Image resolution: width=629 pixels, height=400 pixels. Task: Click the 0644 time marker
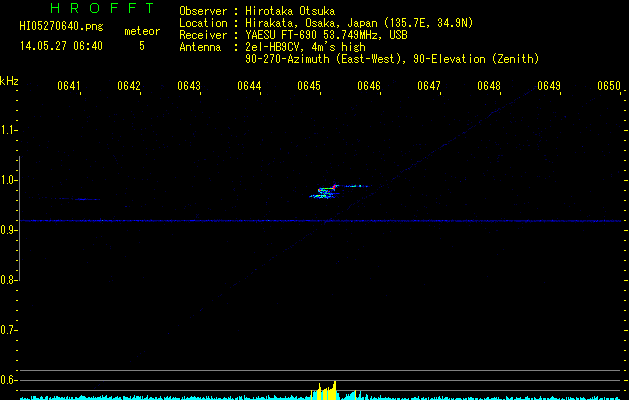[x=249, y=86]
